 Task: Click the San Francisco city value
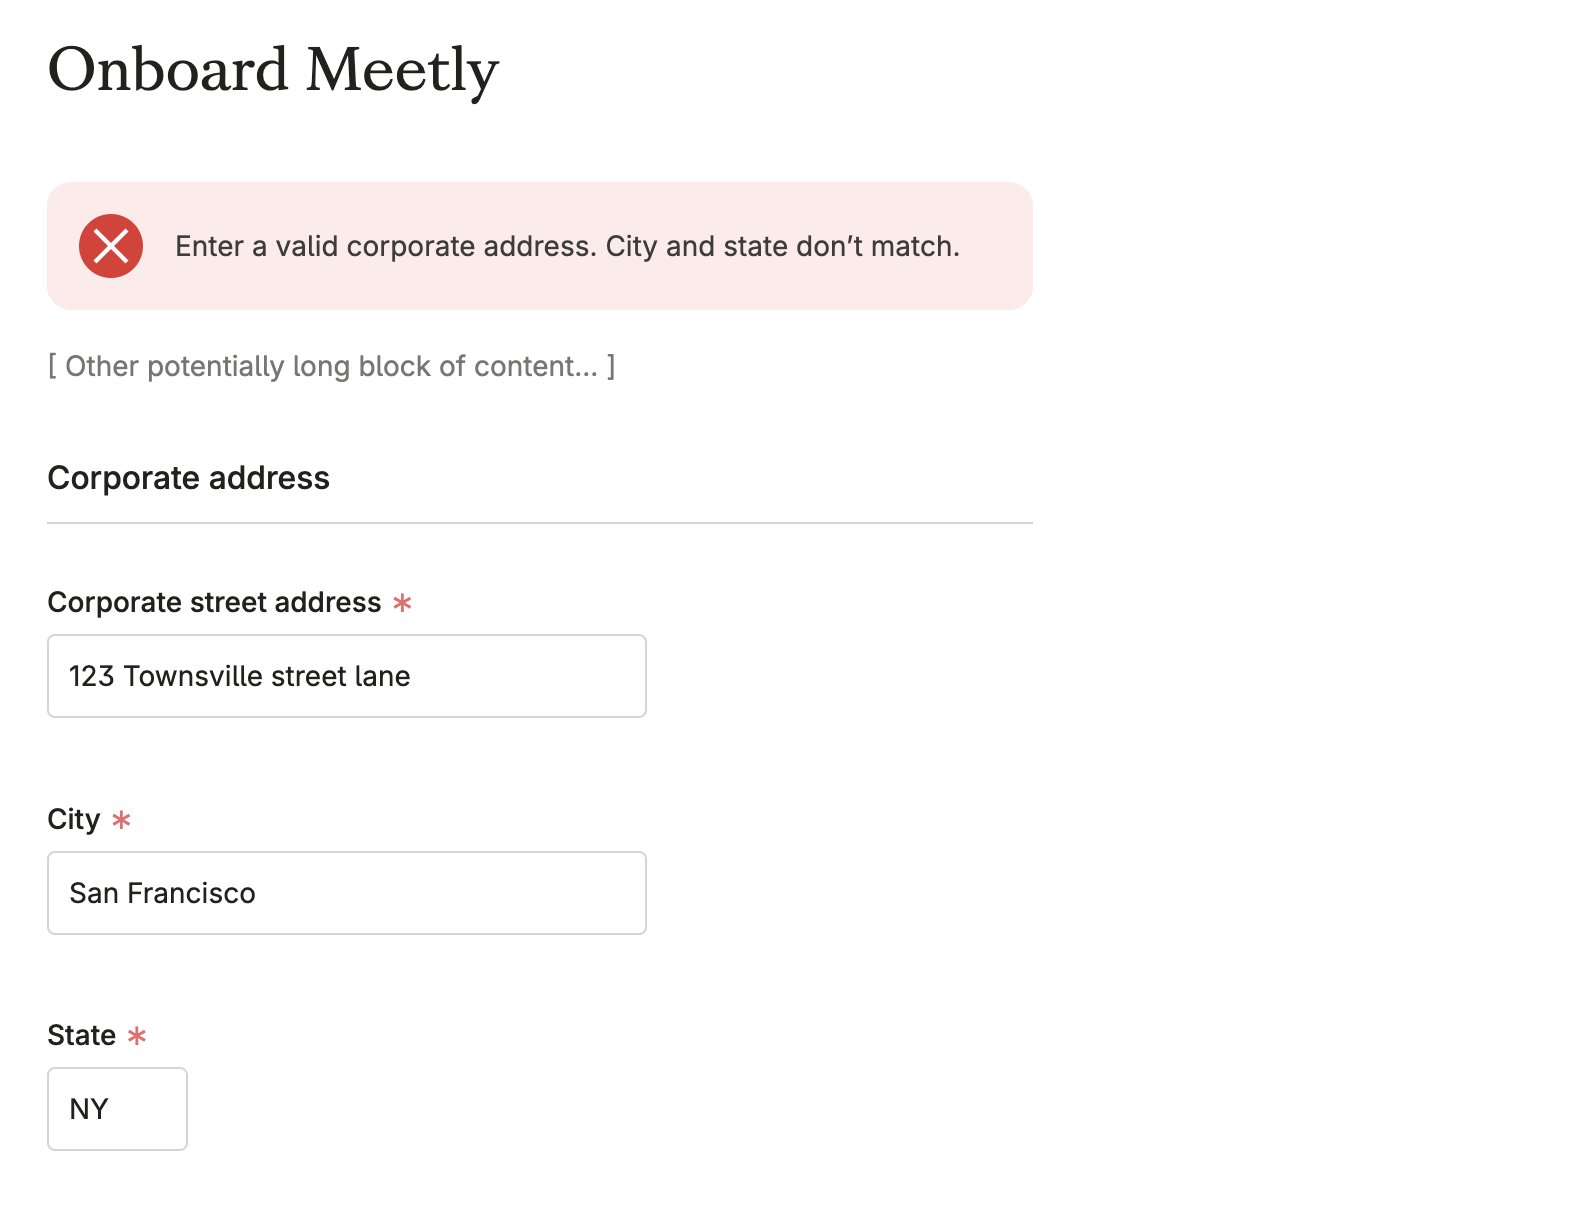point(161,893)
